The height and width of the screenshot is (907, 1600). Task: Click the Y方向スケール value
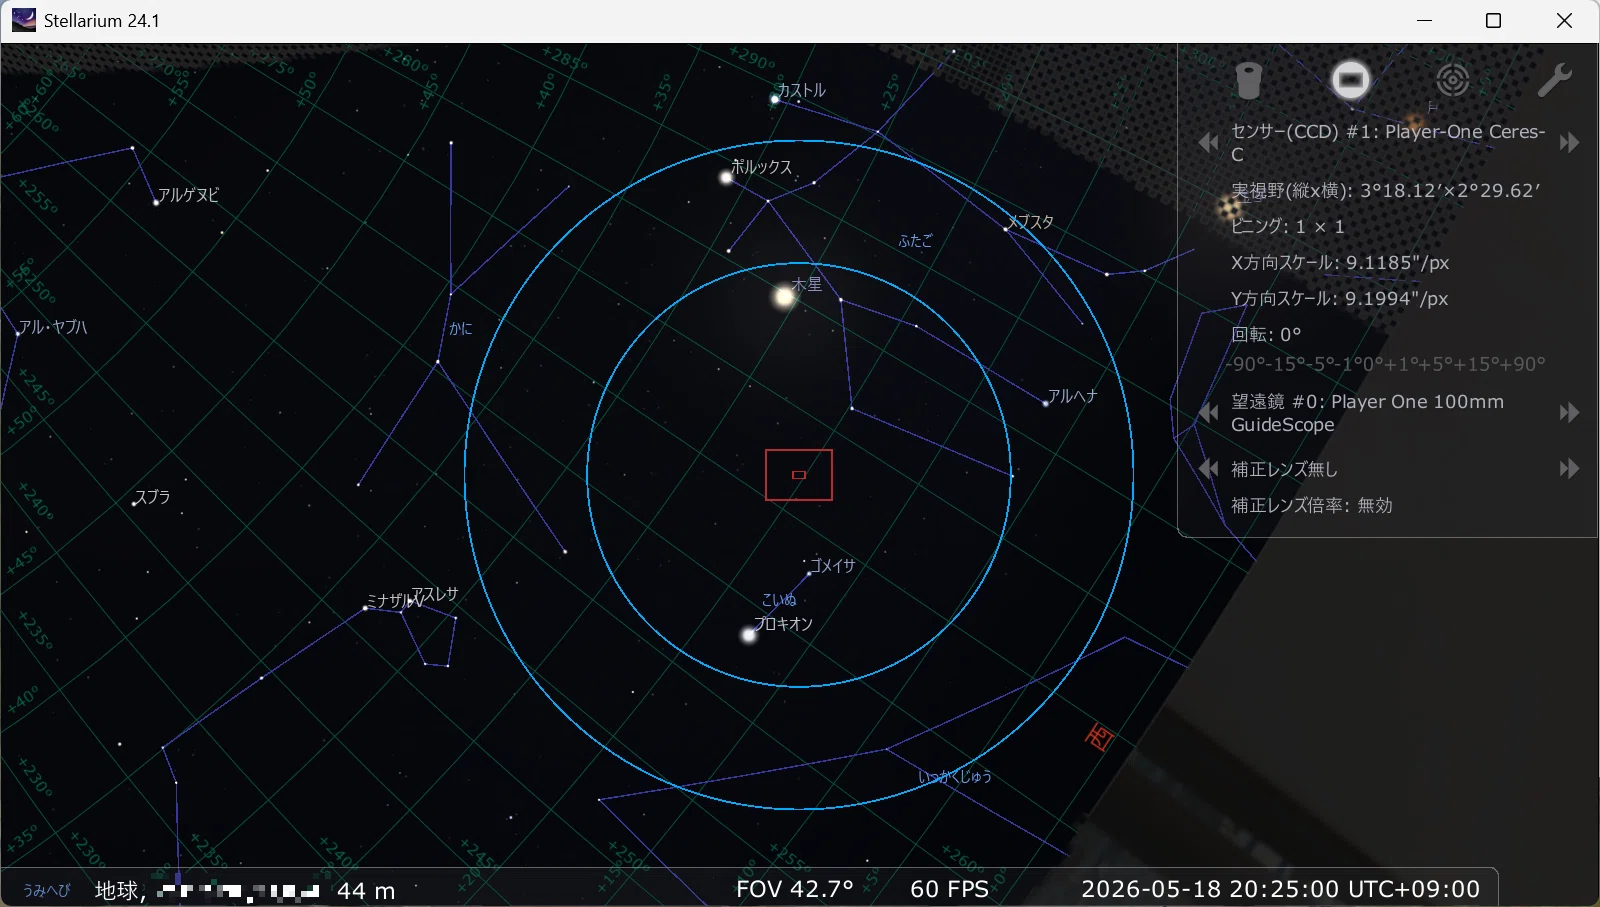[1339, 298]
